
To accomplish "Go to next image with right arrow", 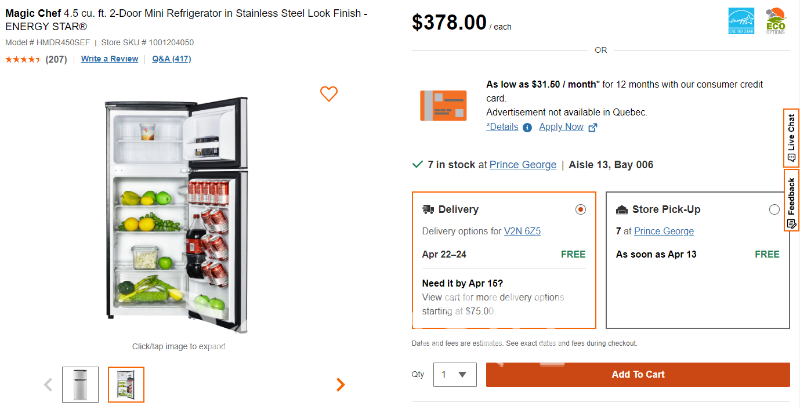I will (x=341, y=384).
